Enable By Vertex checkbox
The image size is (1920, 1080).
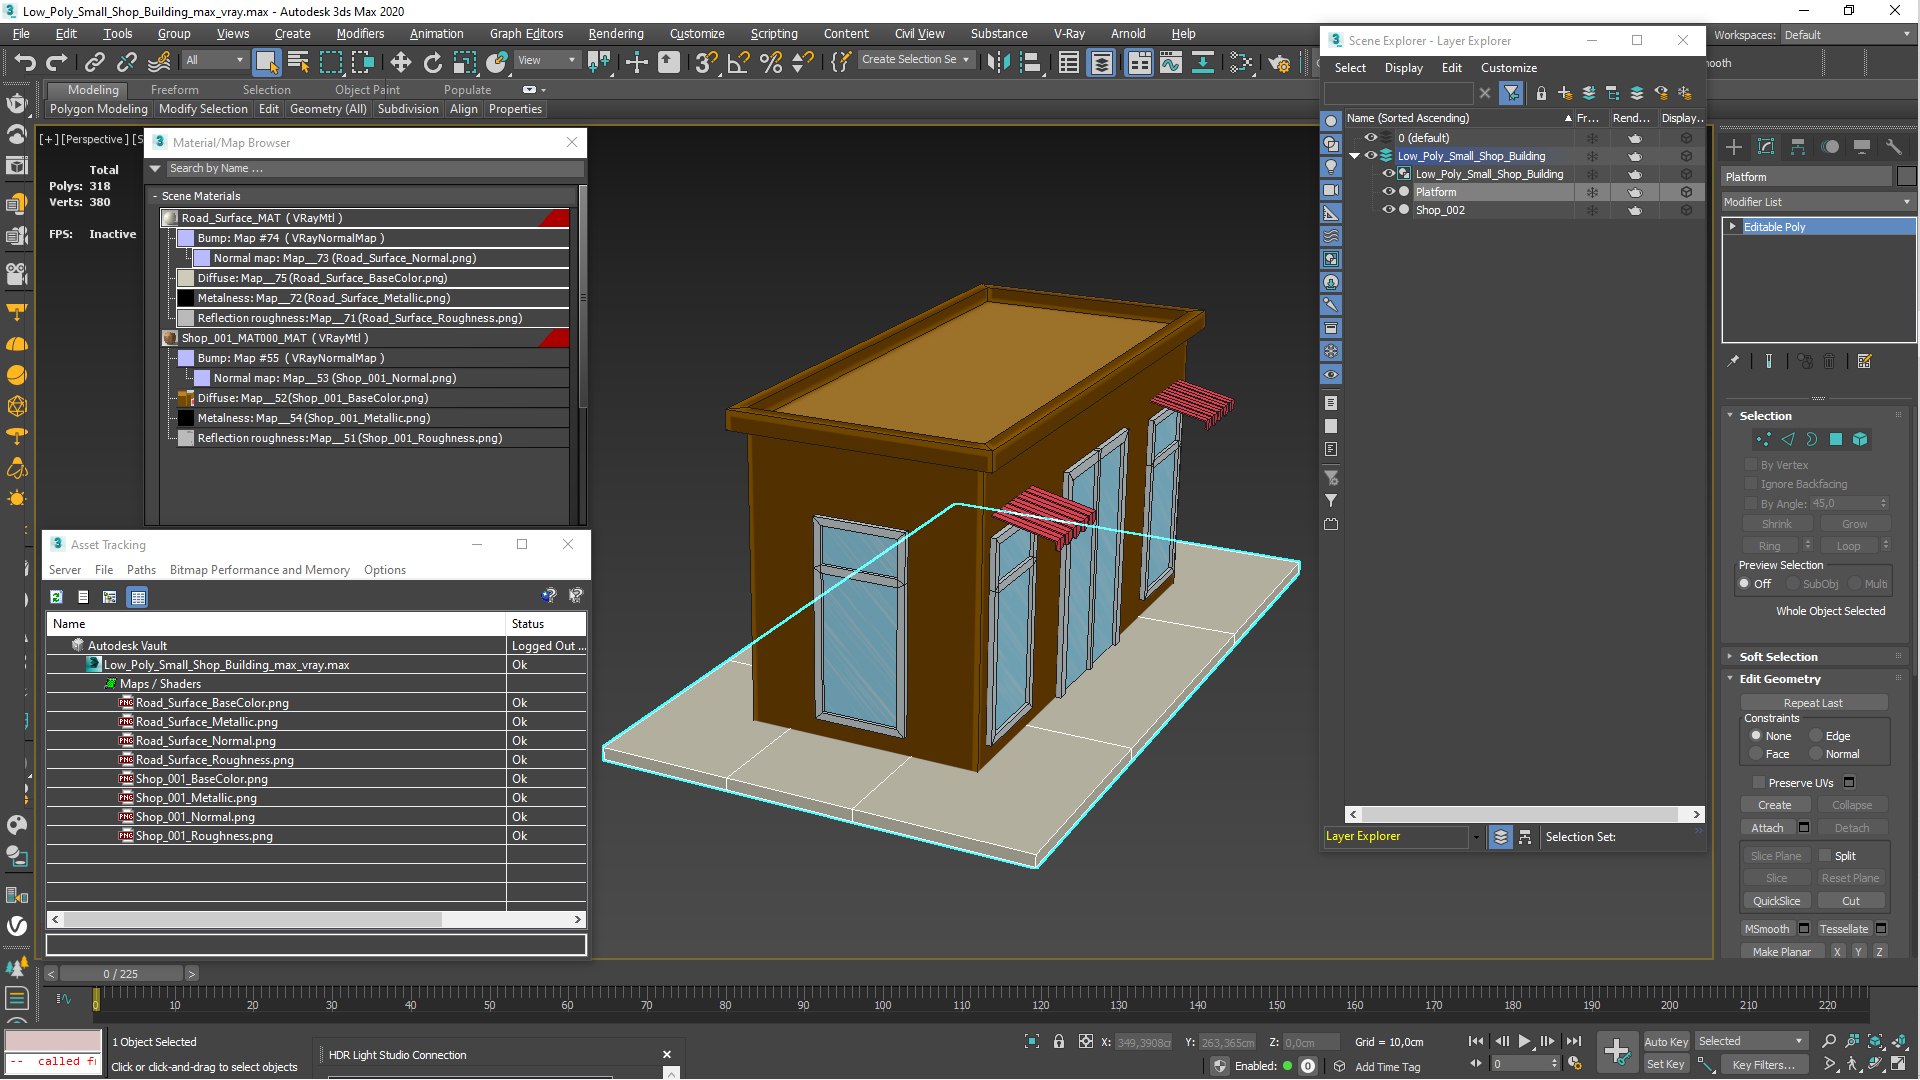tap(1751, 464)
